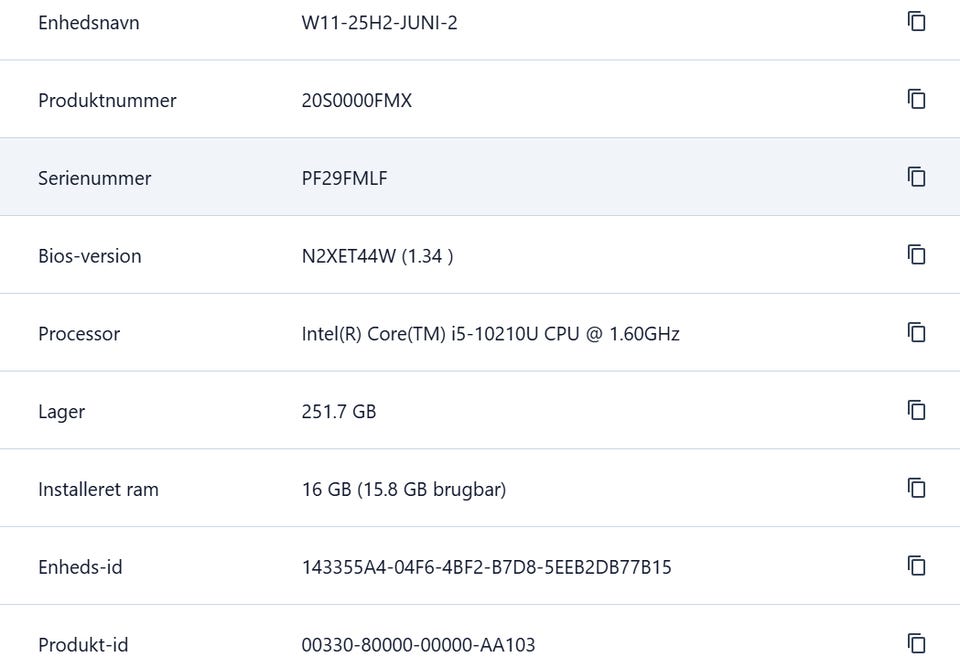Click the device ID GUID text
Viewport: 960px width, 668px height.
click(x=486, y=567)
